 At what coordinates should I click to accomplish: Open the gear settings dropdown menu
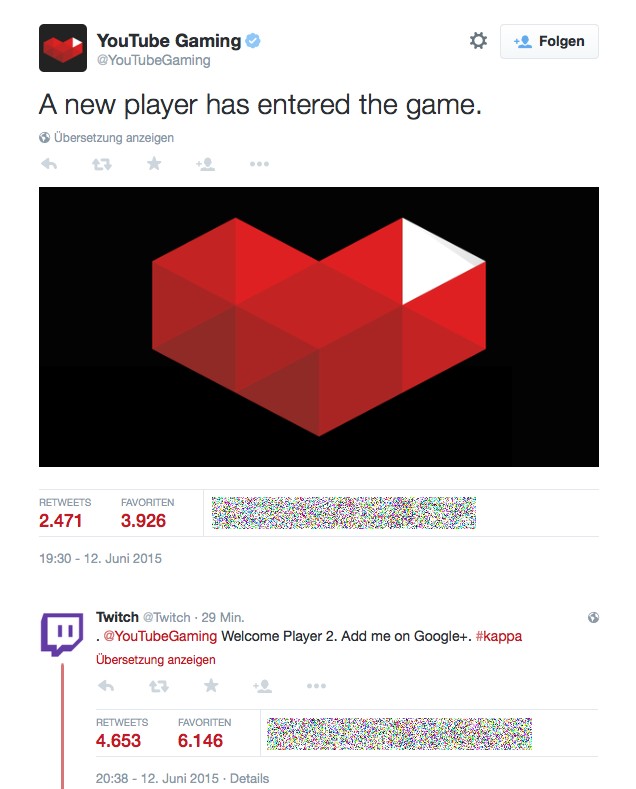478,41
